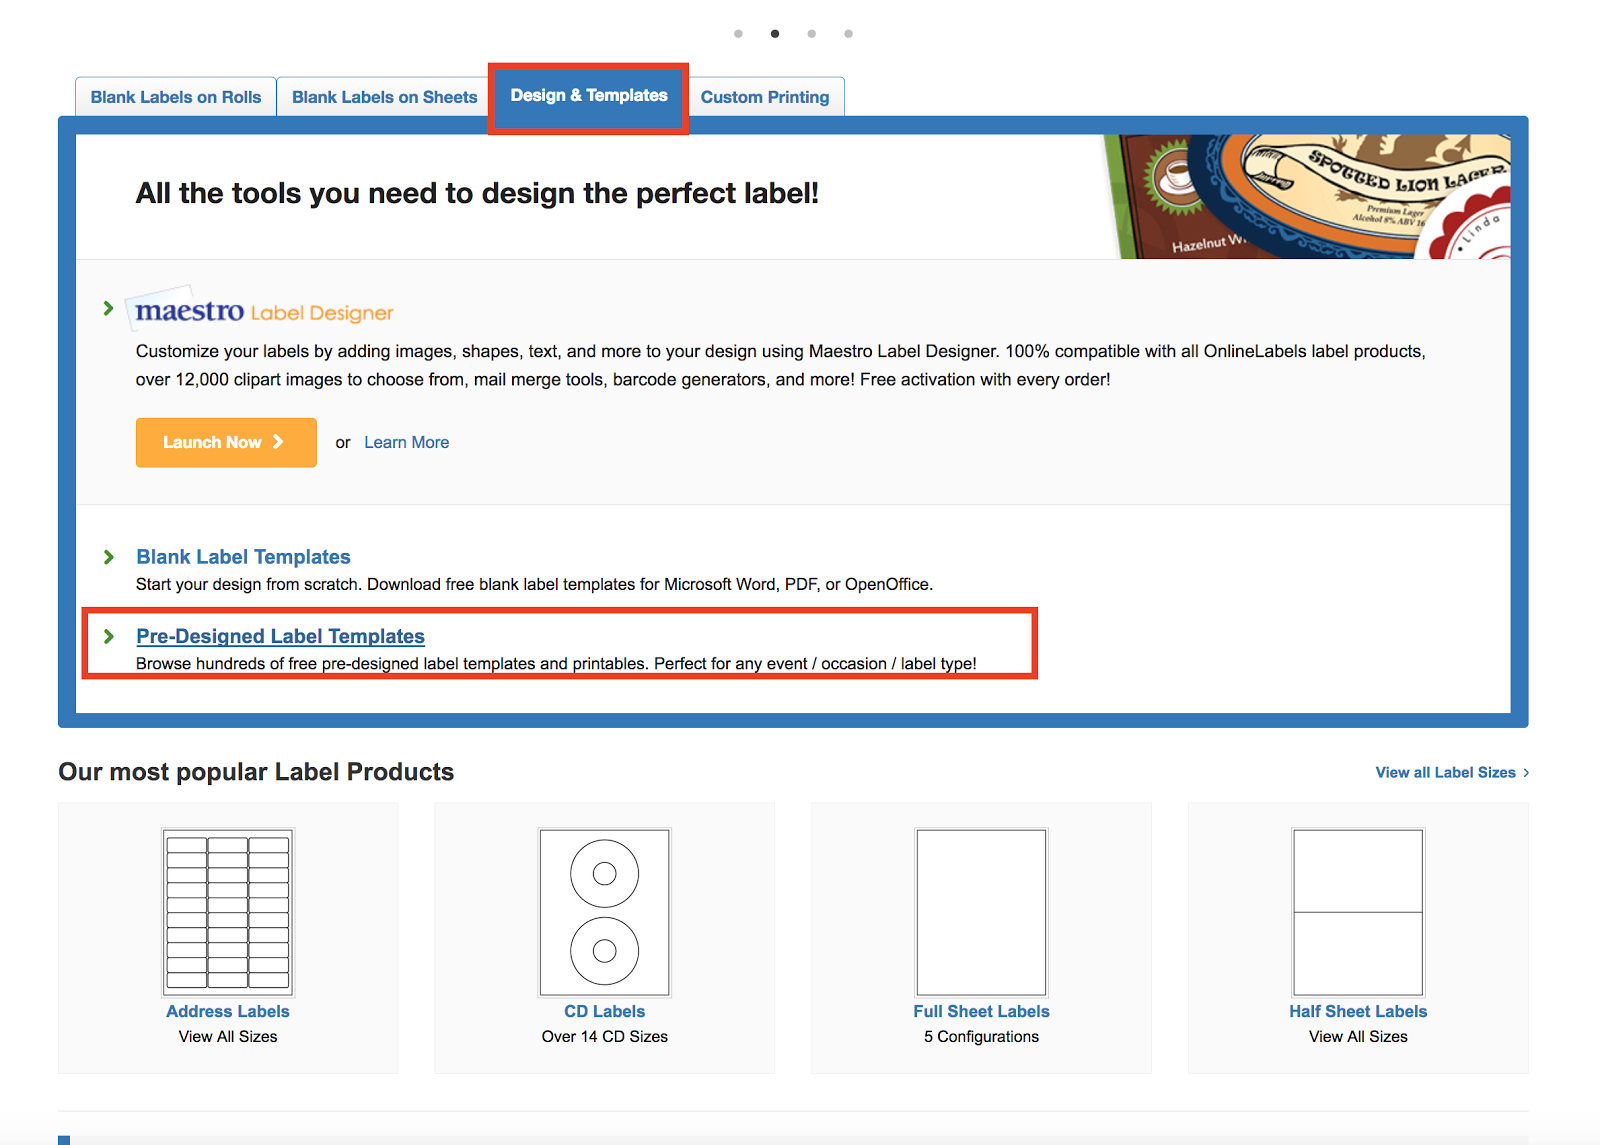Open the Custom Printing tab
The height and width of the screenshot is (1145, 1600).
[x=765, y=97]
